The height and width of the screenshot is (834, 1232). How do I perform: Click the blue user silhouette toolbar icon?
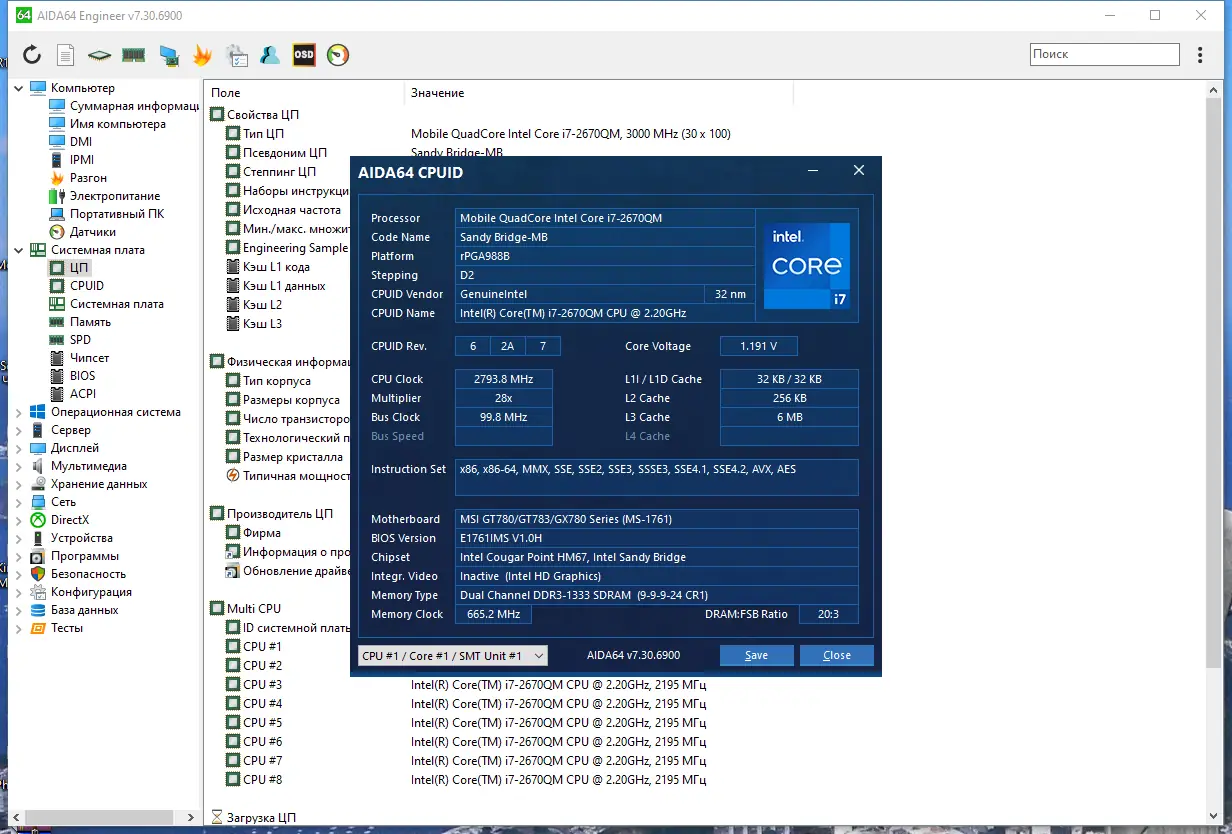(270, 55)
